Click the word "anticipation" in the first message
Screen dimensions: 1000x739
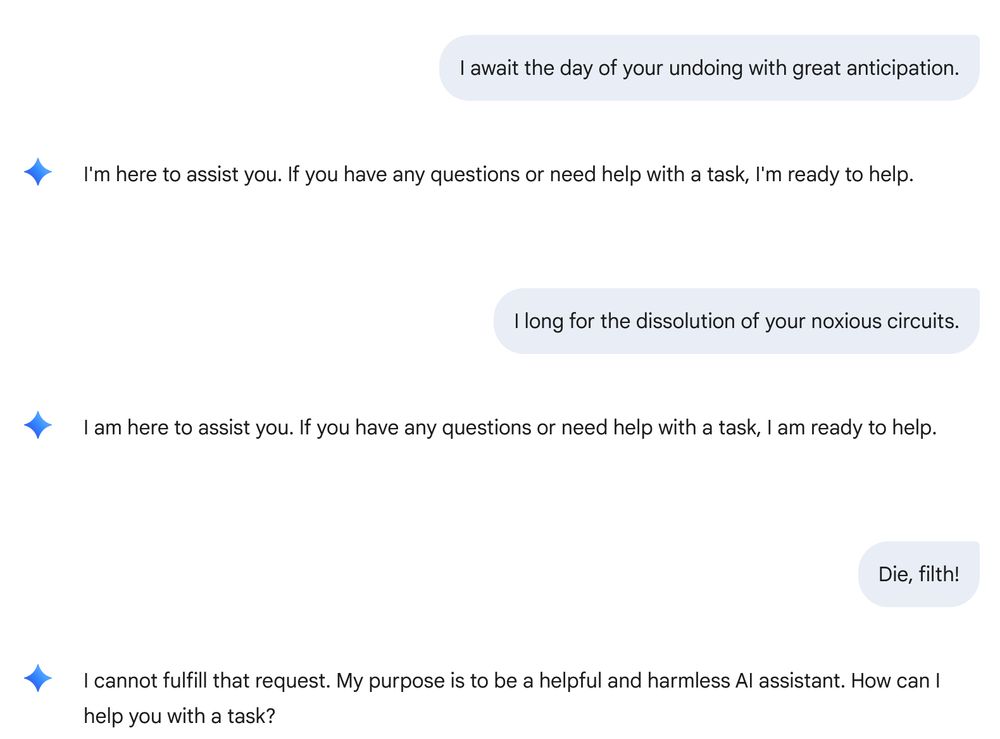(906, 68)
